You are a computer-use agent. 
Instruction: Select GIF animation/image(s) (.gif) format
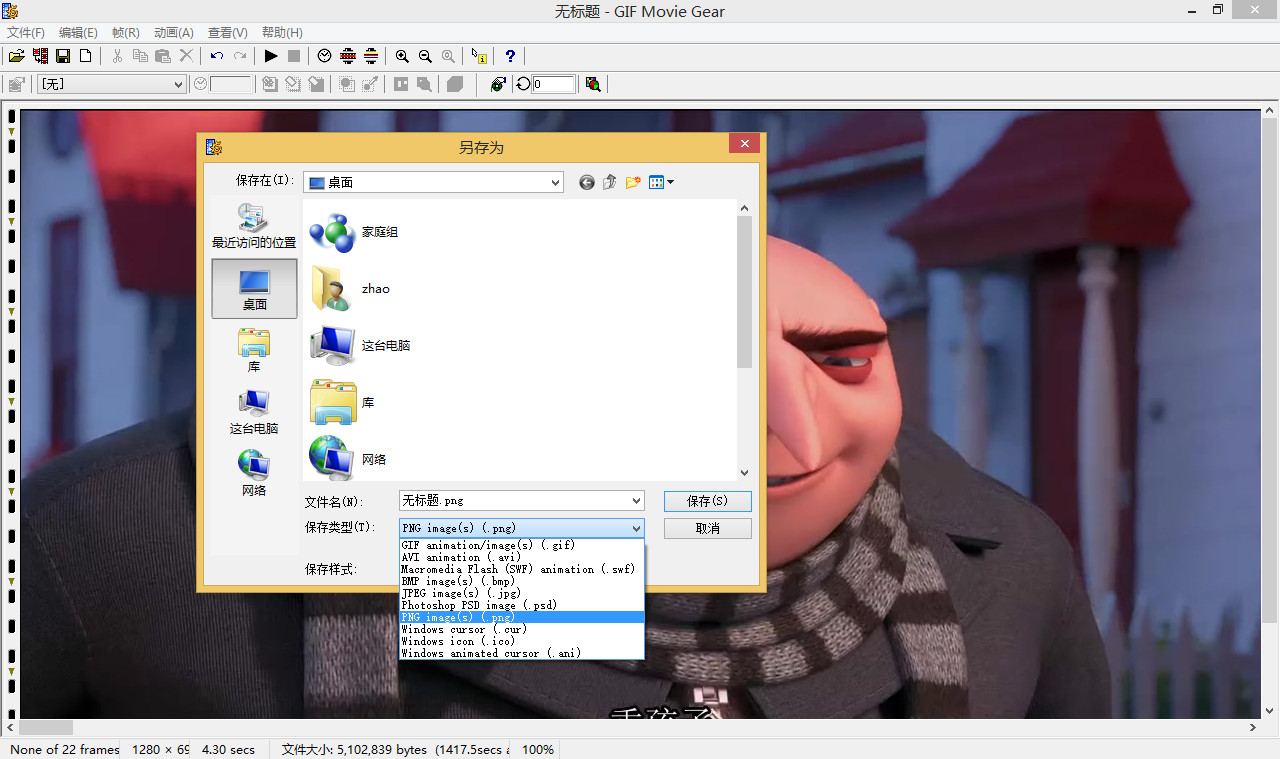point(488,545)
